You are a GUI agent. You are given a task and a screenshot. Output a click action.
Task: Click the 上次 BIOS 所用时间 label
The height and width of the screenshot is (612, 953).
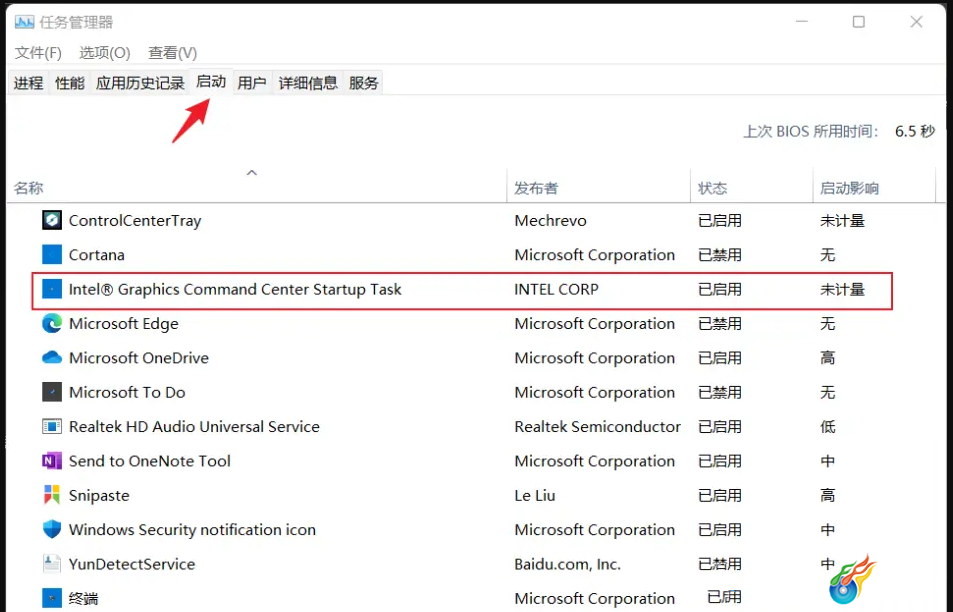pos(811,131)
